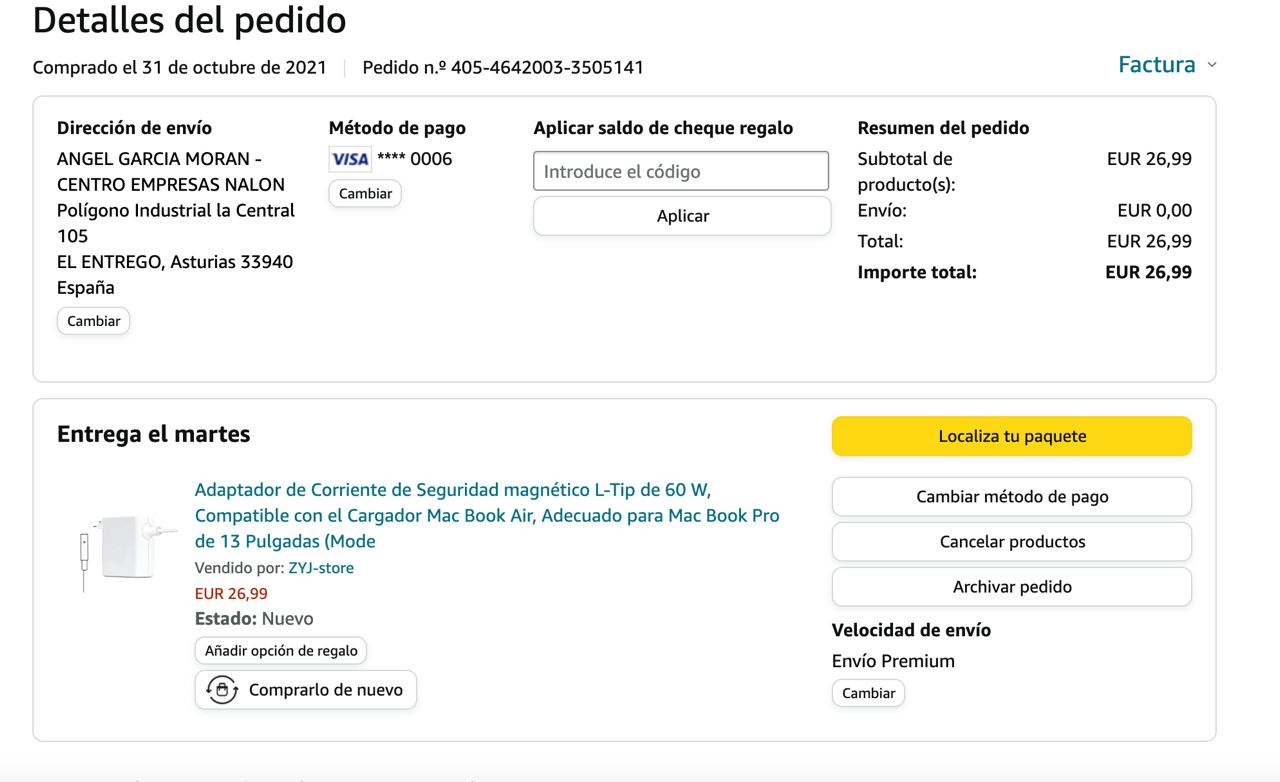Archive the order via 'Archivar pedido'
Screen dimensions: 1280x782
coord(1011,587)
